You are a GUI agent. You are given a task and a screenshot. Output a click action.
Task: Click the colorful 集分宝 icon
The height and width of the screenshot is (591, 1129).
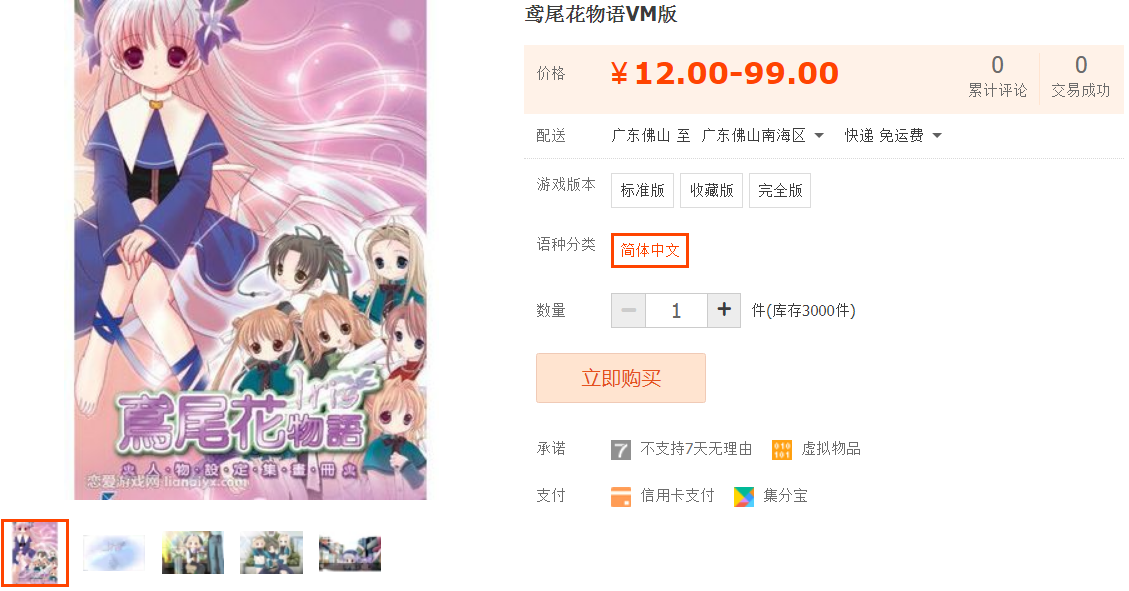pos(744,497)
